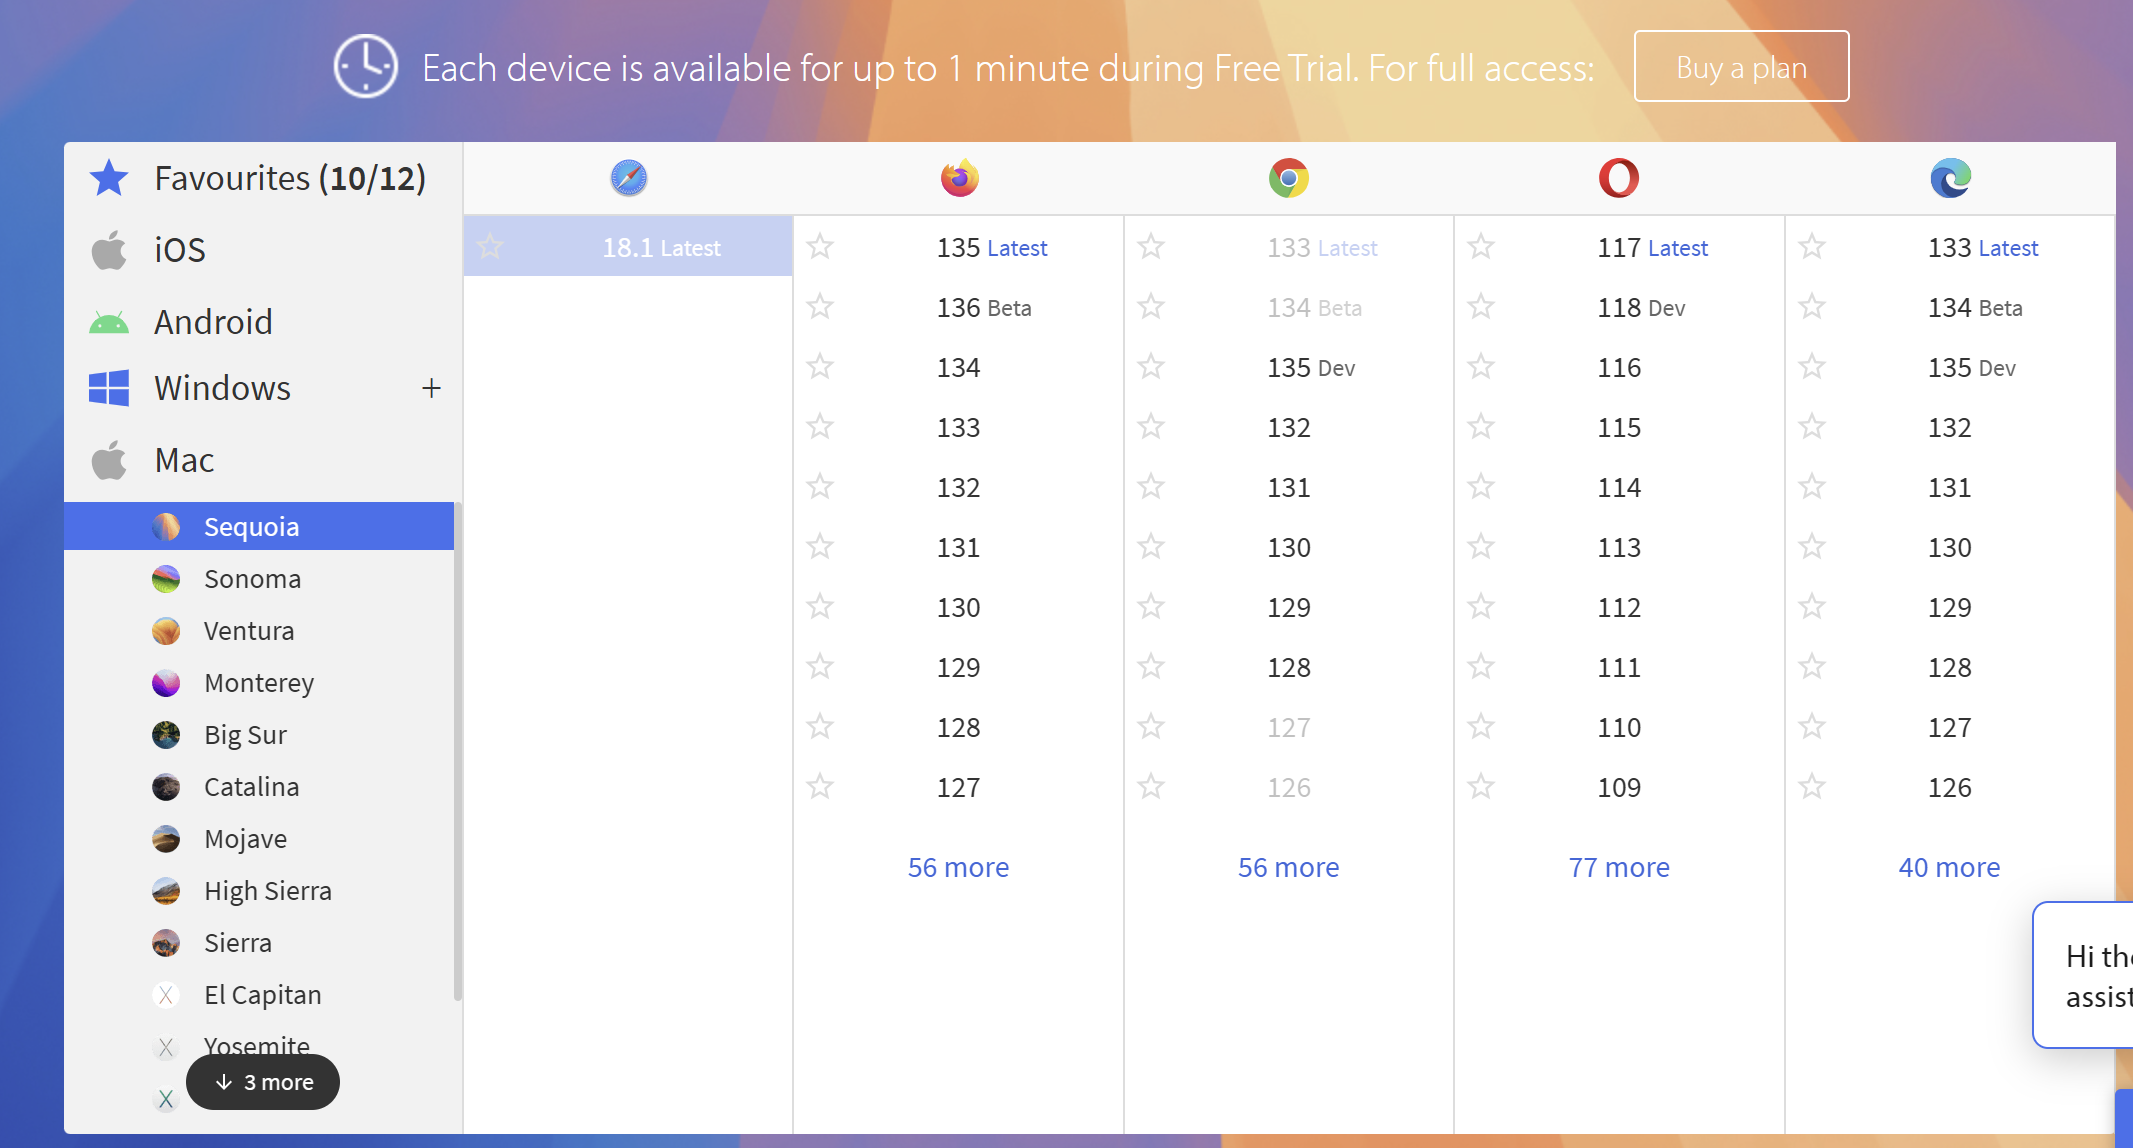Star Firefox 135 Latest as favourite

click(x=820, y=246)
